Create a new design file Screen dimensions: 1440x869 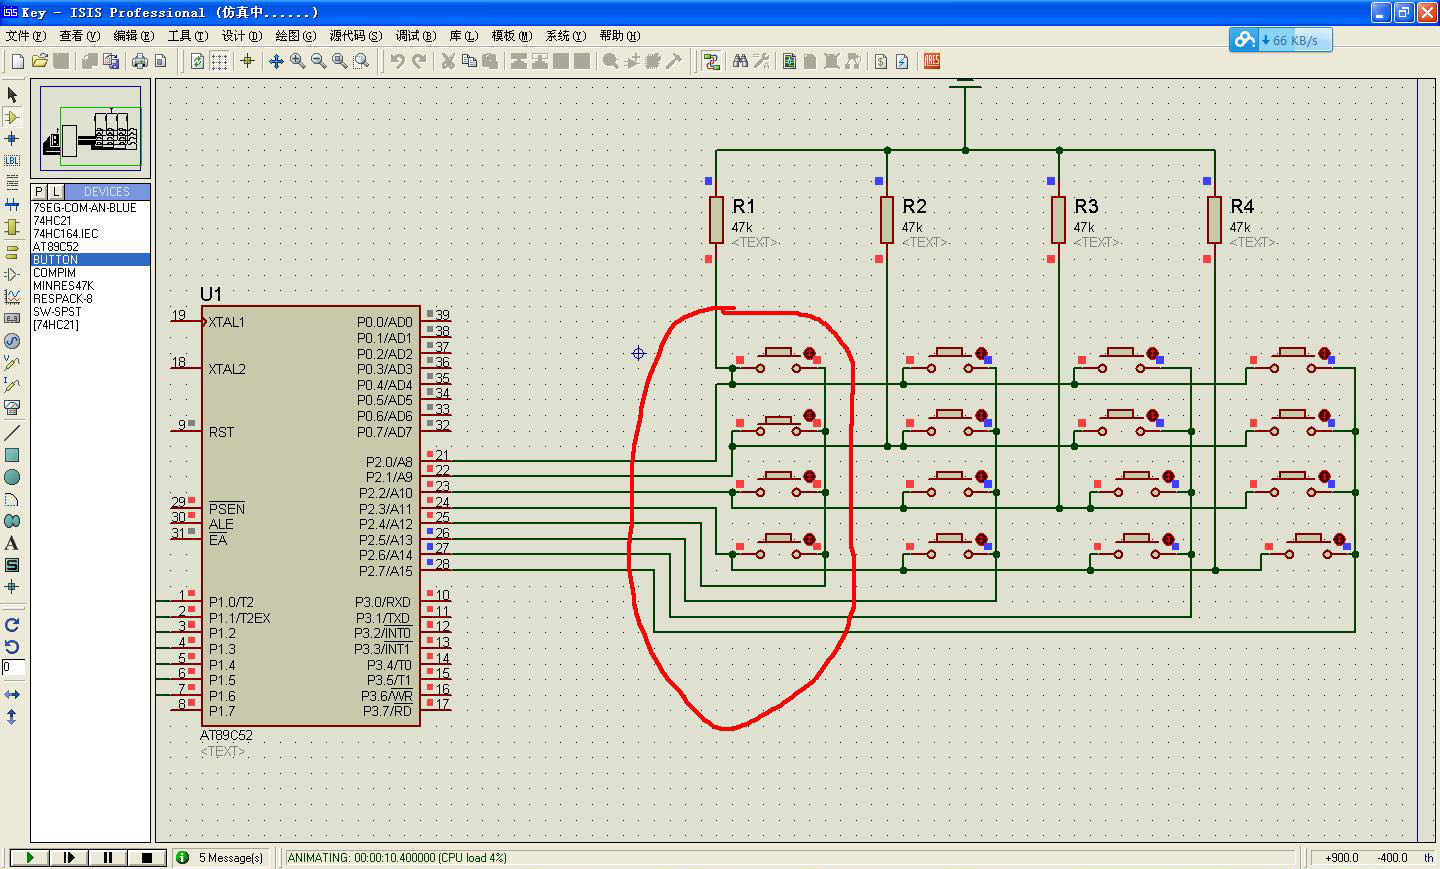pos(17,61)
